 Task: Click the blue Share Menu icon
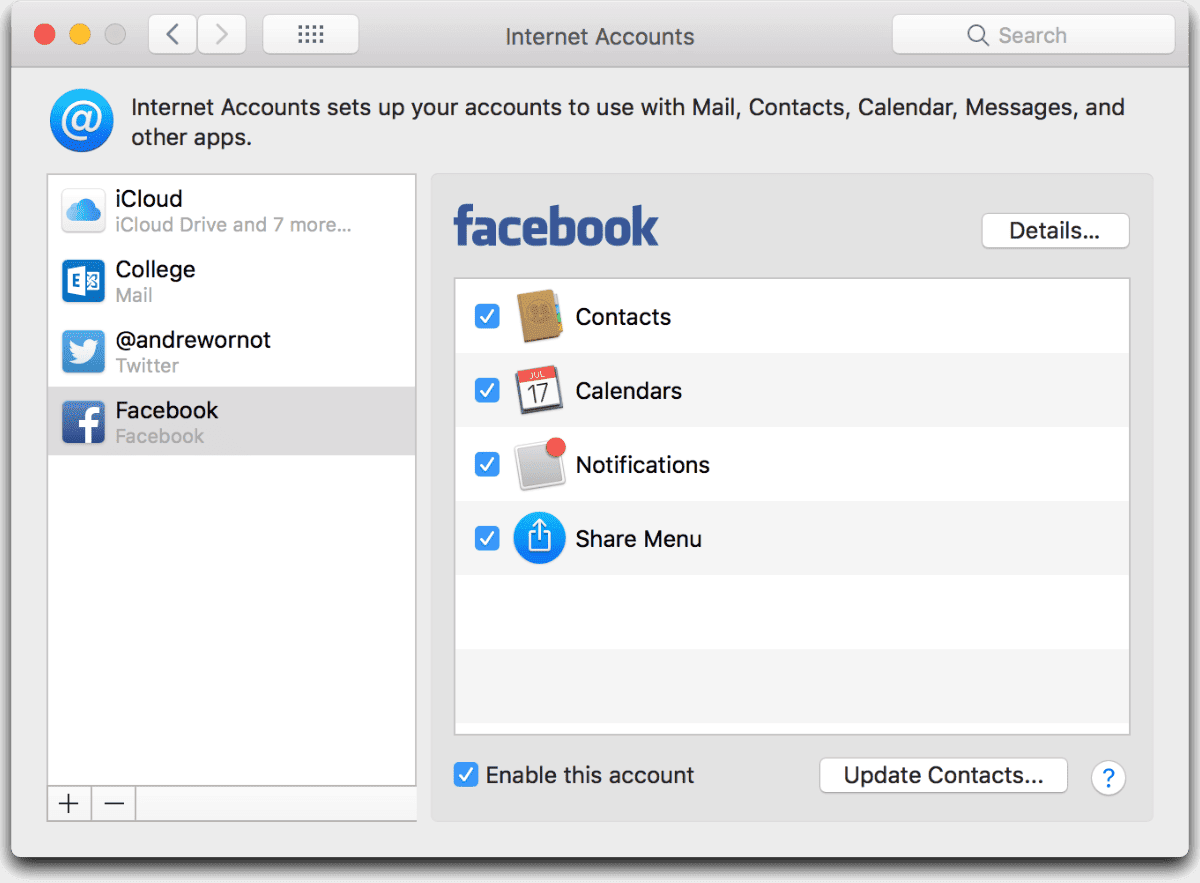(x=539, y=538)
